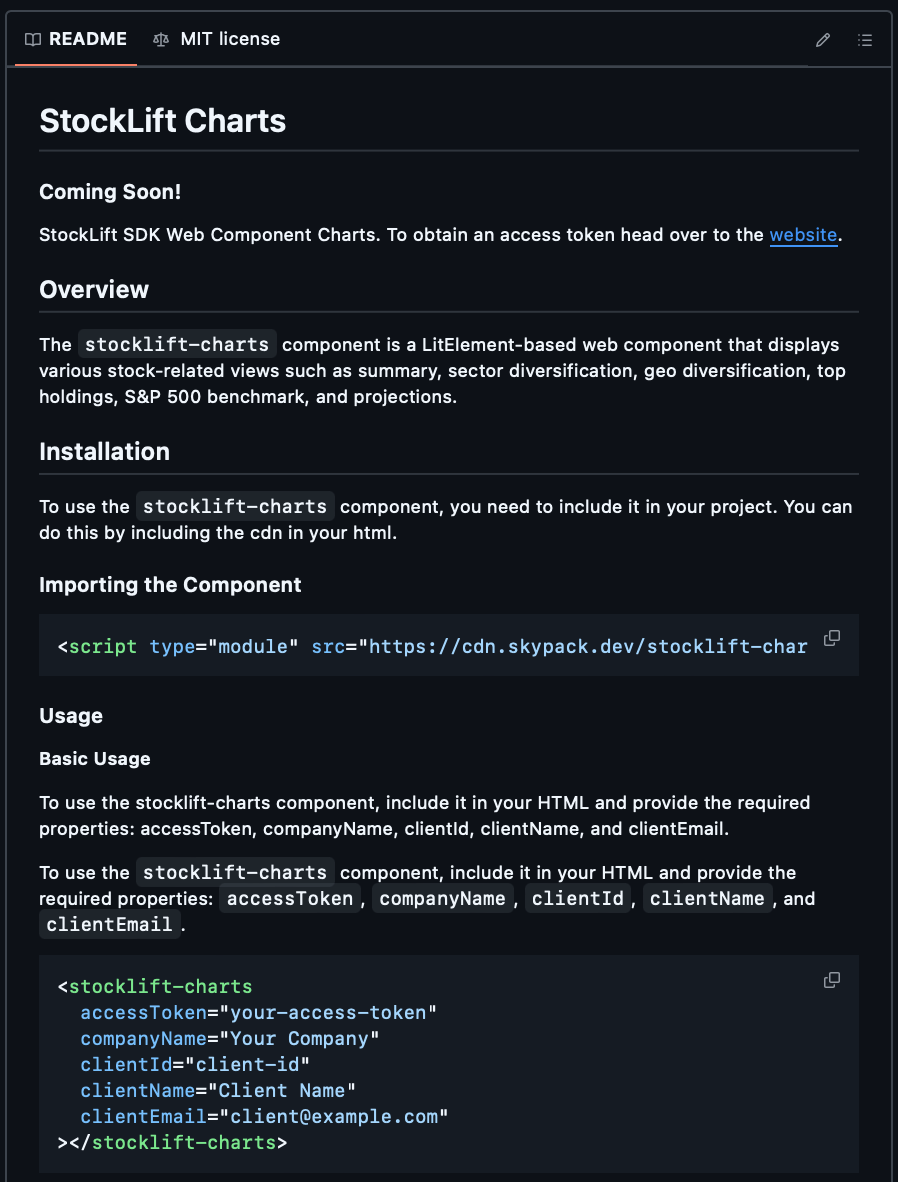Click the scale icon beside MIT license
Screen dimensions: 898x1182
(x=161, y=40)
